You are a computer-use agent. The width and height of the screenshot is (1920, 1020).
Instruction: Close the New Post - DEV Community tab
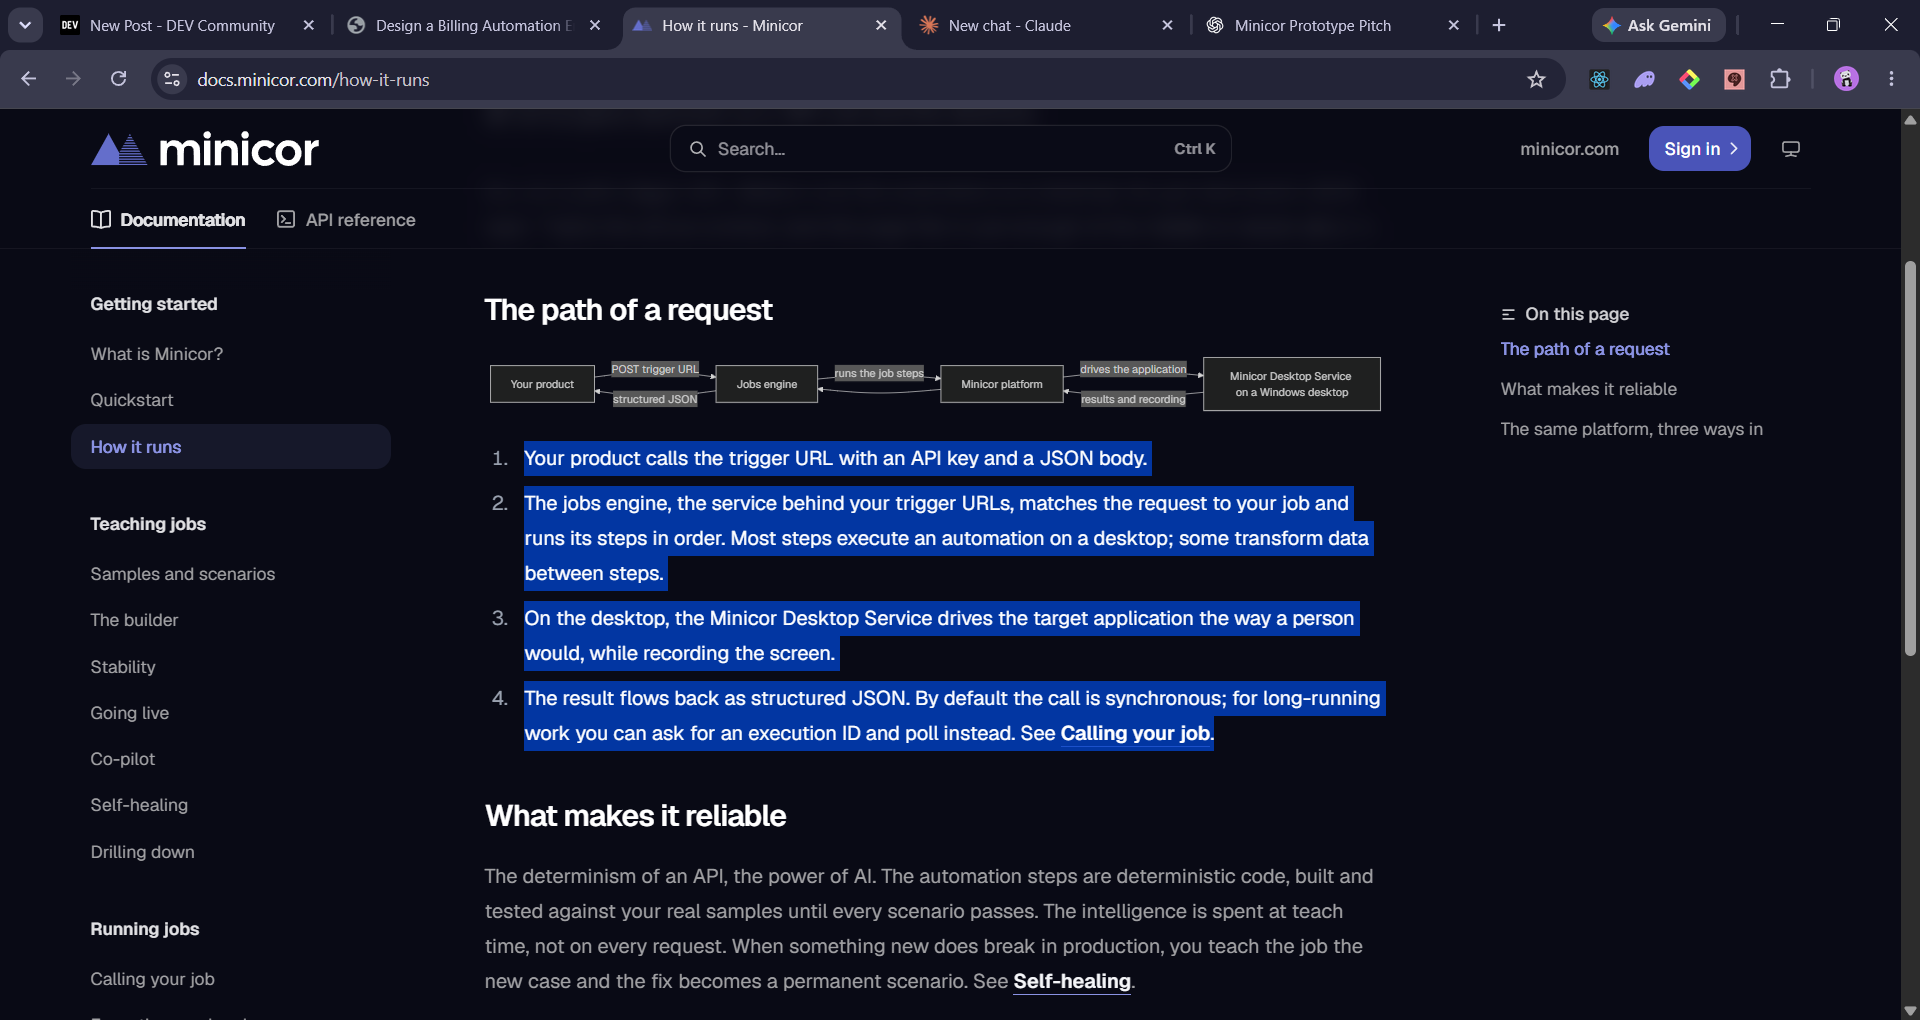(x=308, y=25)
